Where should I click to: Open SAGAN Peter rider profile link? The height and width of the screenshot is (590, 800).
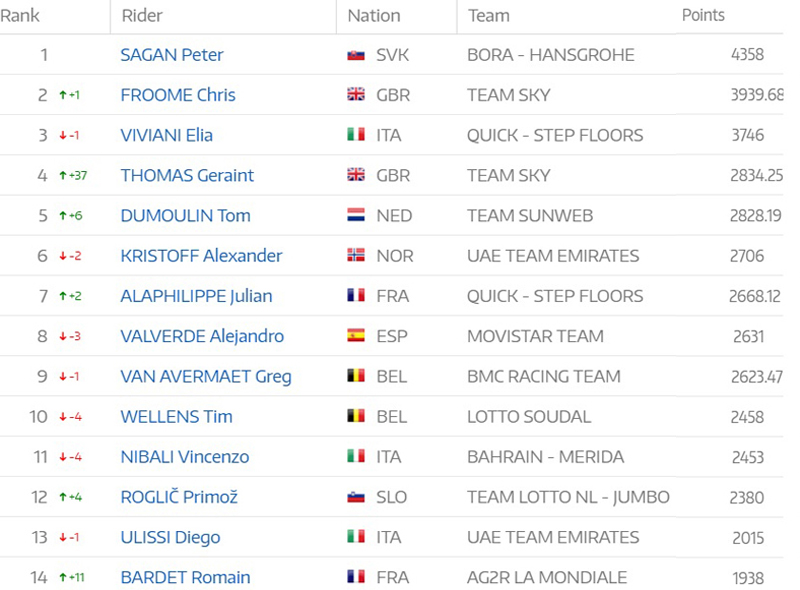click(172, 55)
